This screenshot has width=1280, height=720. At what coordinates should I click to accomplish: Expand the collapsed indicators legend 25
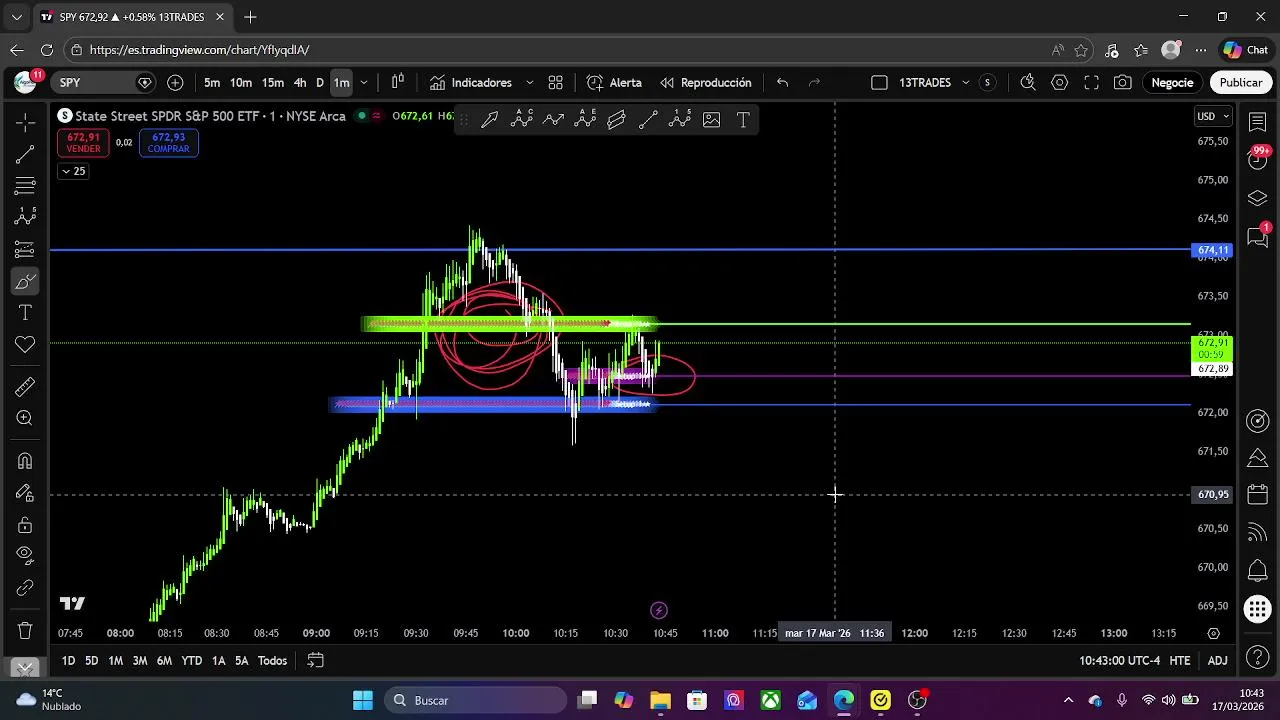pyautogui.click(x=73, y=171)
